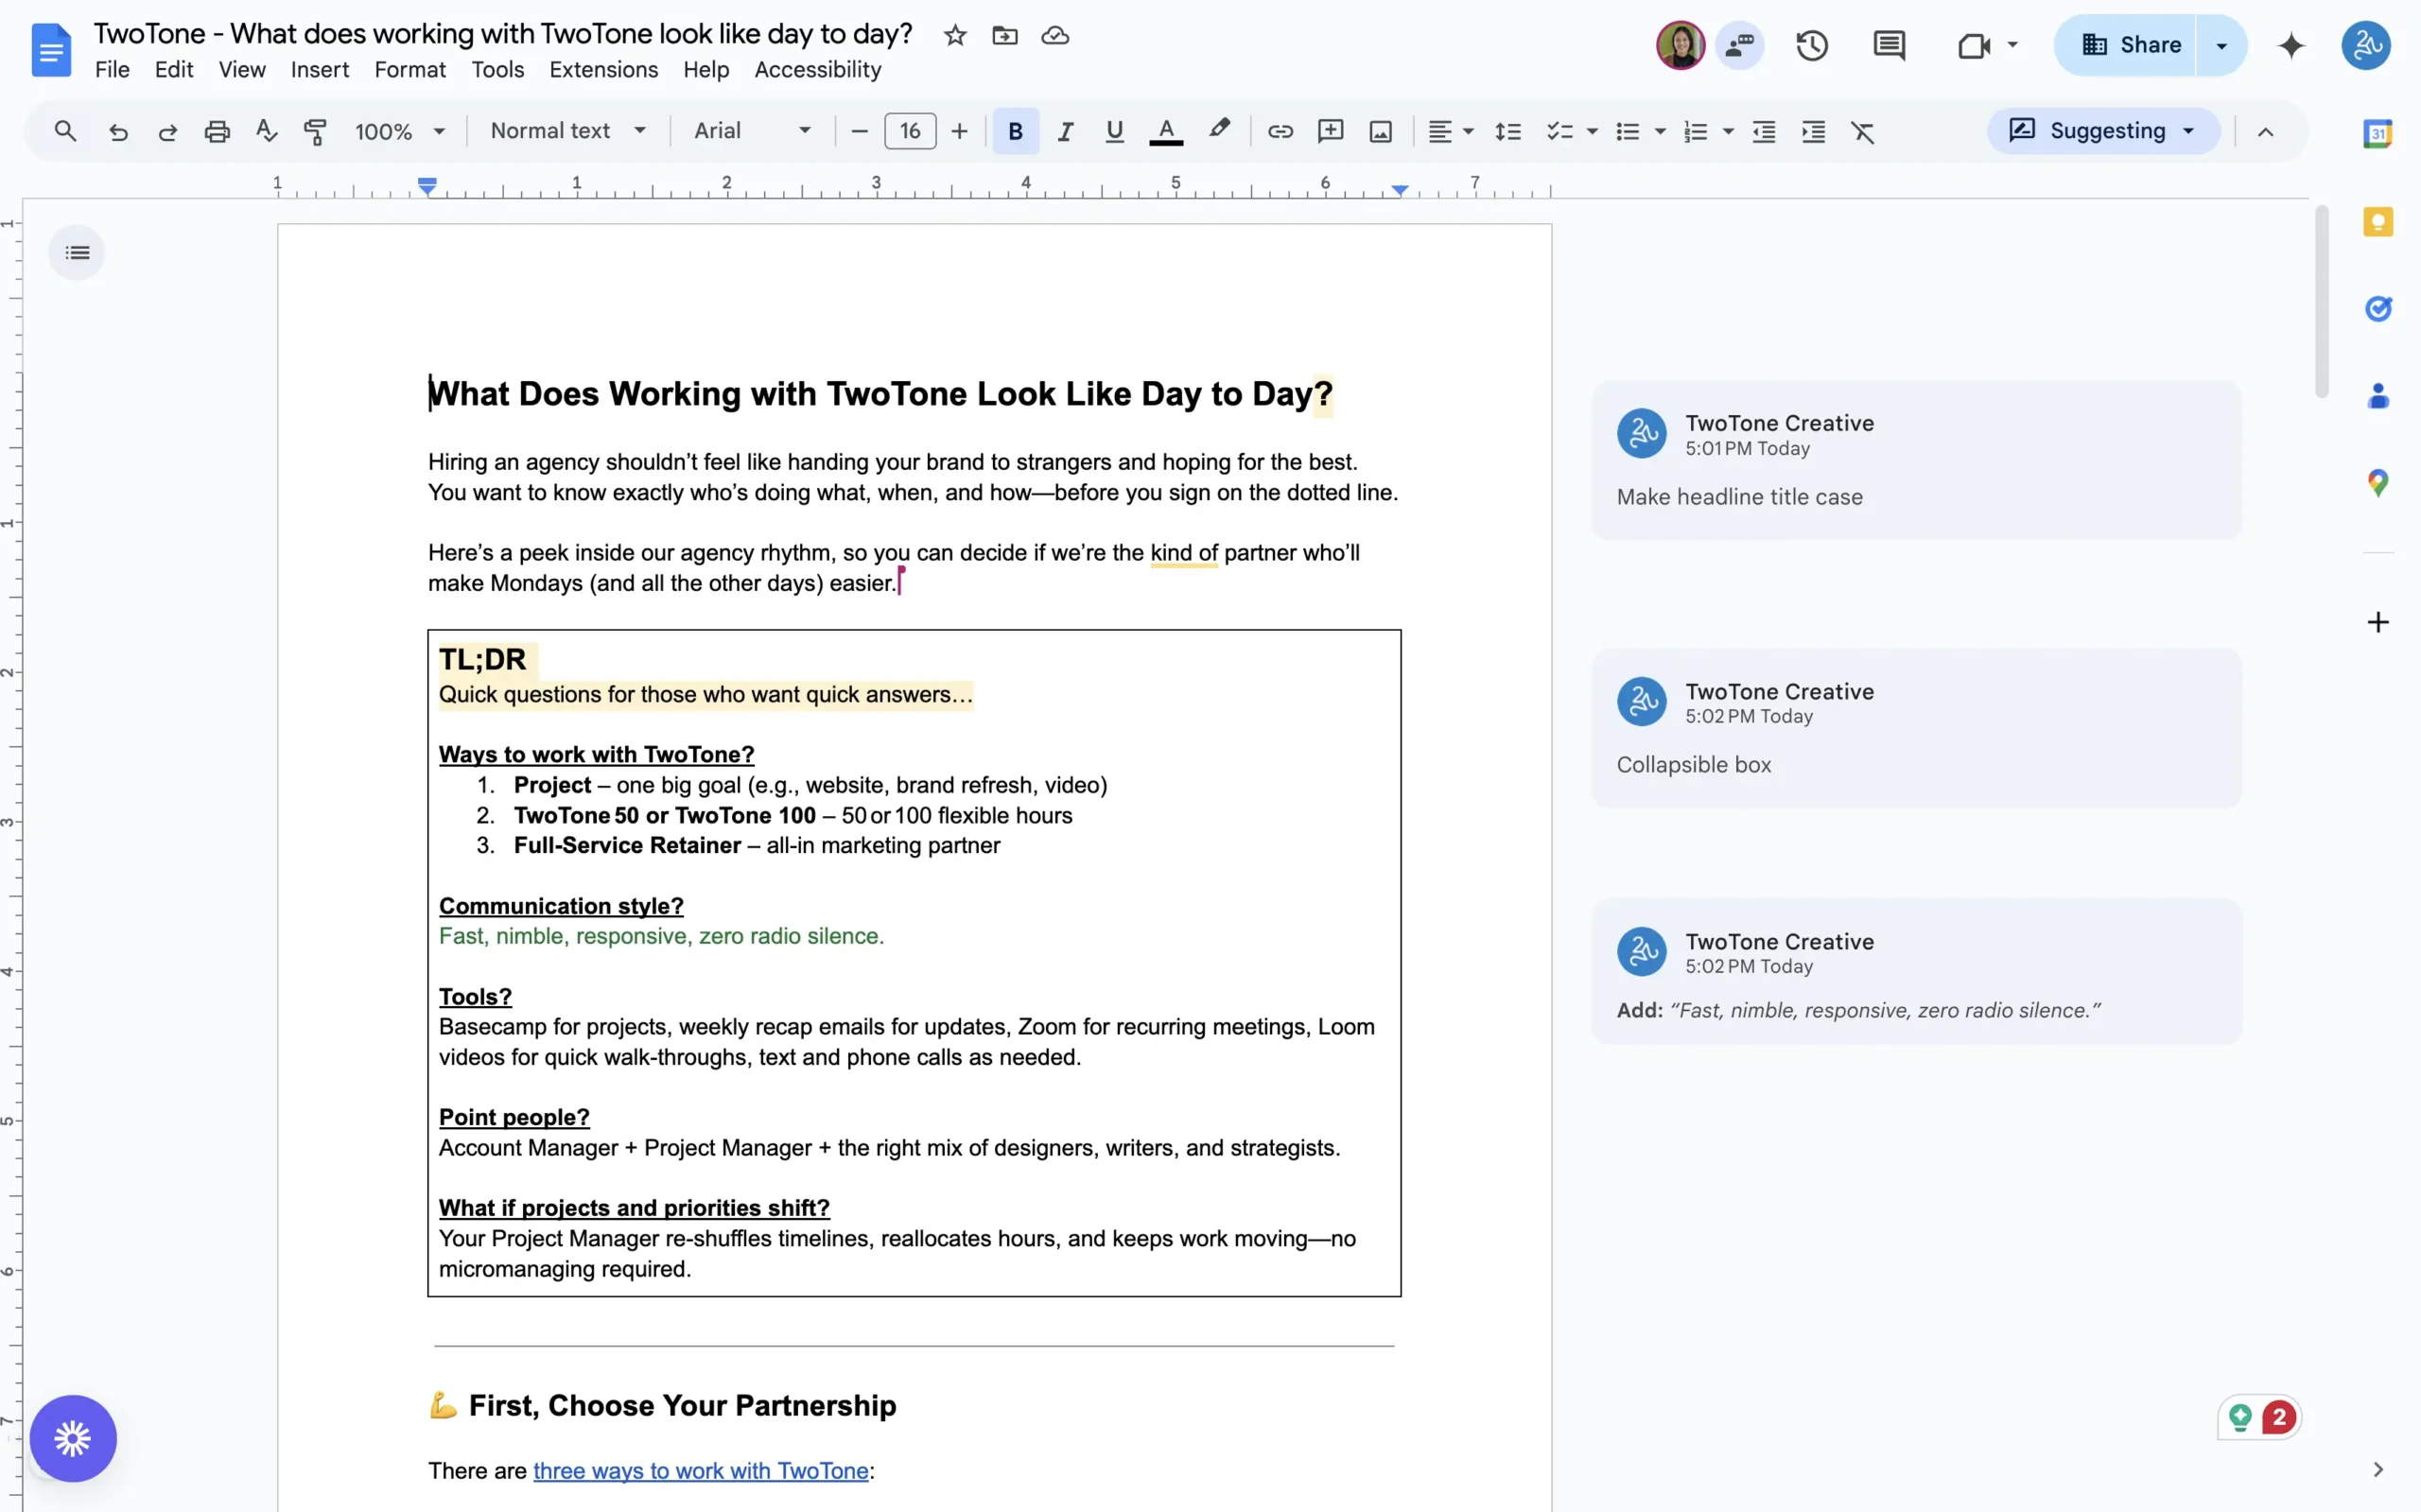Toggle underline formatting
The height and width of the screenshot is (1512, 2421).
click(x=1114, y=131)
